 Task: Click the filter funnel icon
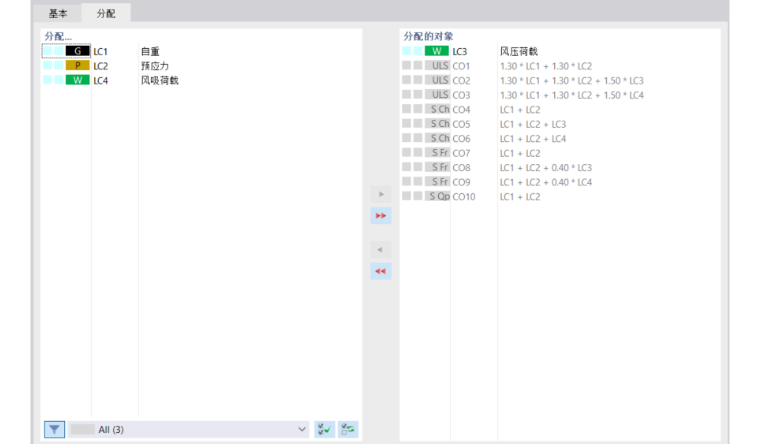(54, 429)
